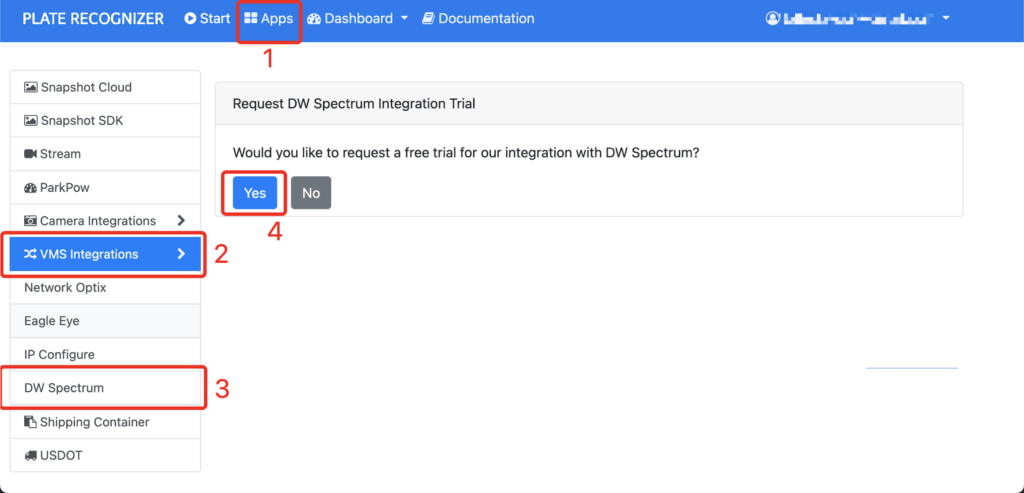Image resolution: width=1024 pixels, height=493 pixels.
Task: Expand Camera Integrations chevron
Action: 182,221
